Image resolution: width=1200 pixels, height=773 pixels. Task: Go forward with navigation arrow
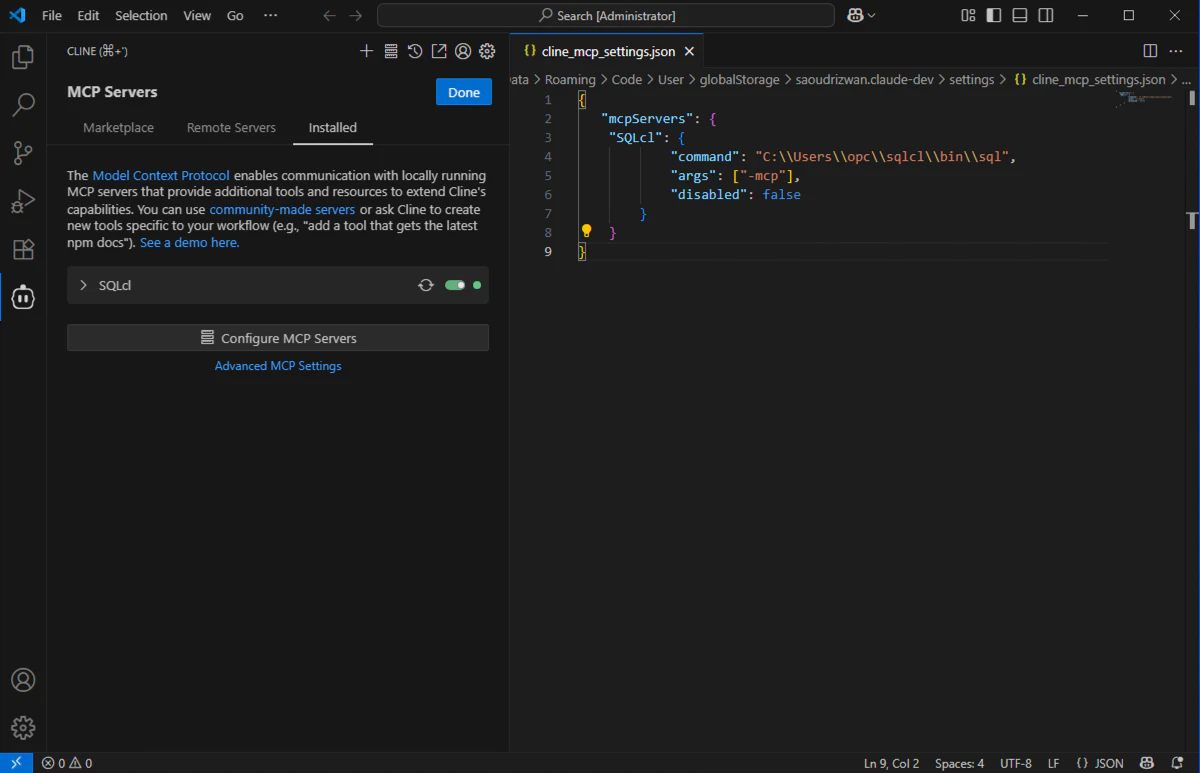point(356,15)
